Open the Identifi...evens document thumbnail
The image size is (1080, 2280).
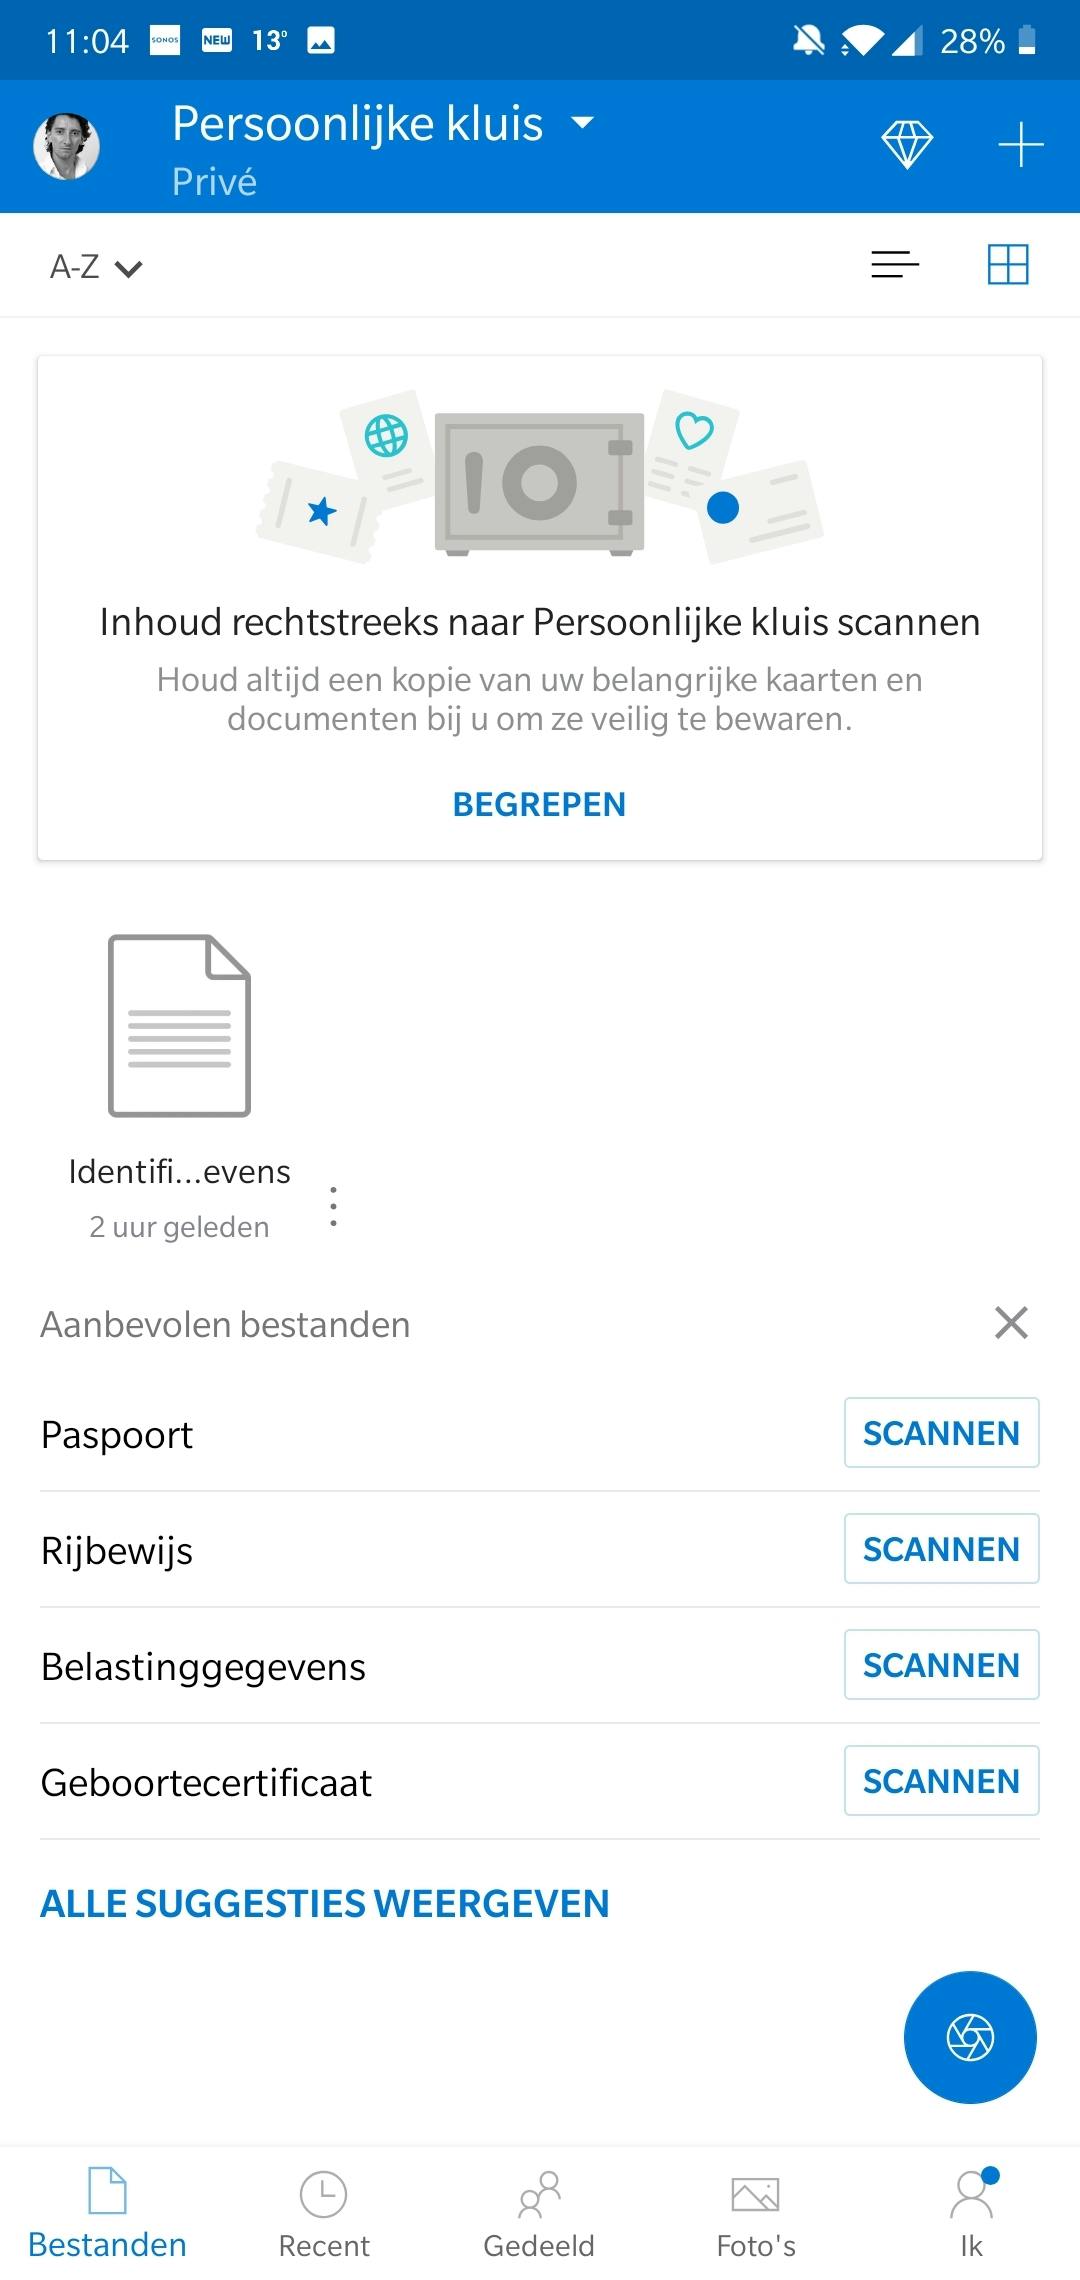179,1025
